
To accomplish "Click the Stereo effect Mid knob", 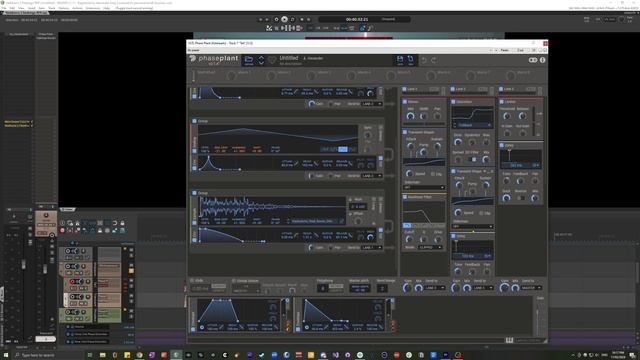I will [411, 116].
